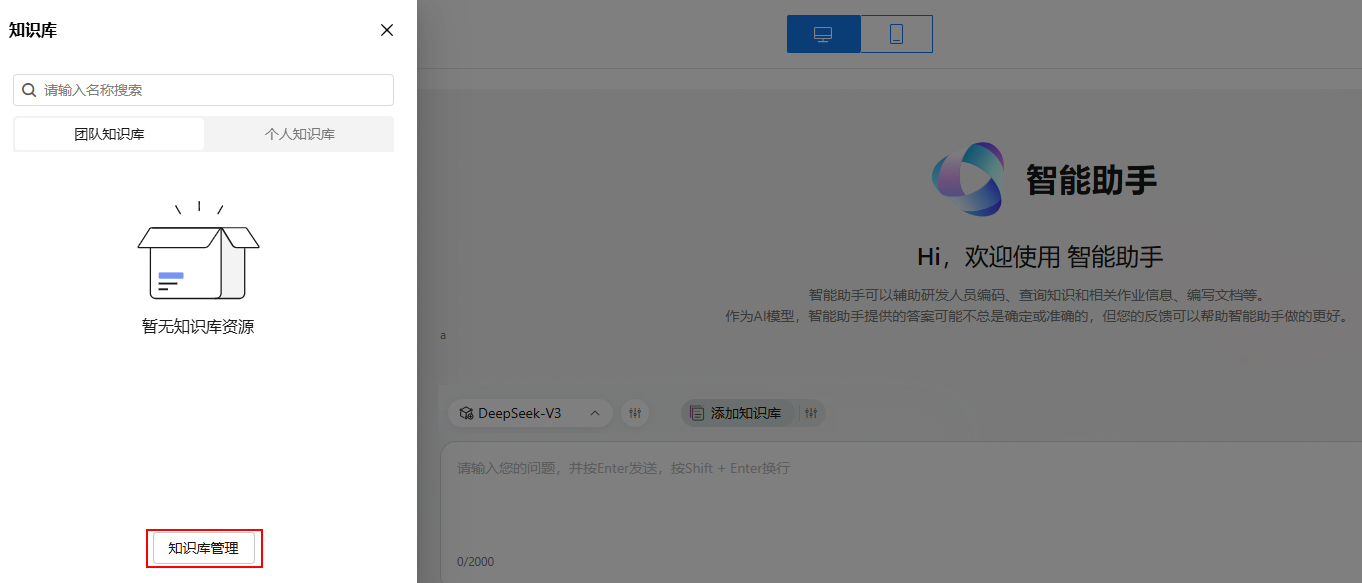Open 知识库管理 button

click(x=204, y=548)
